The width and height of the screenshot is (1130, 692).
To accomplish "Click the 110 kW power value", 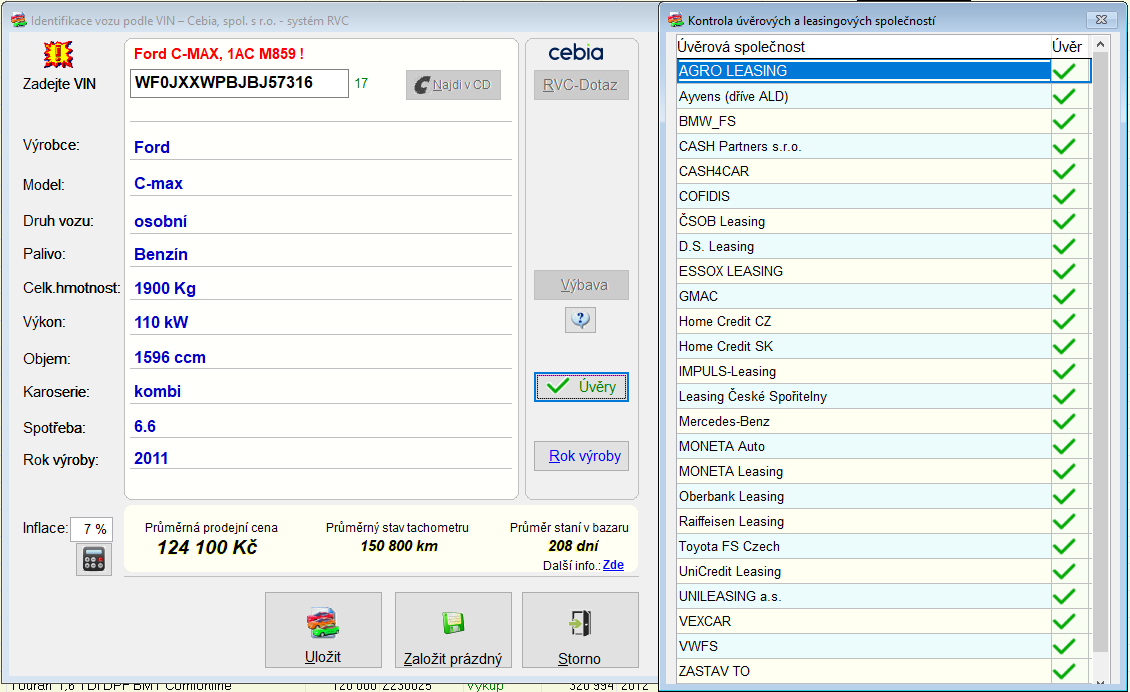I will click(x=161, y=322).
